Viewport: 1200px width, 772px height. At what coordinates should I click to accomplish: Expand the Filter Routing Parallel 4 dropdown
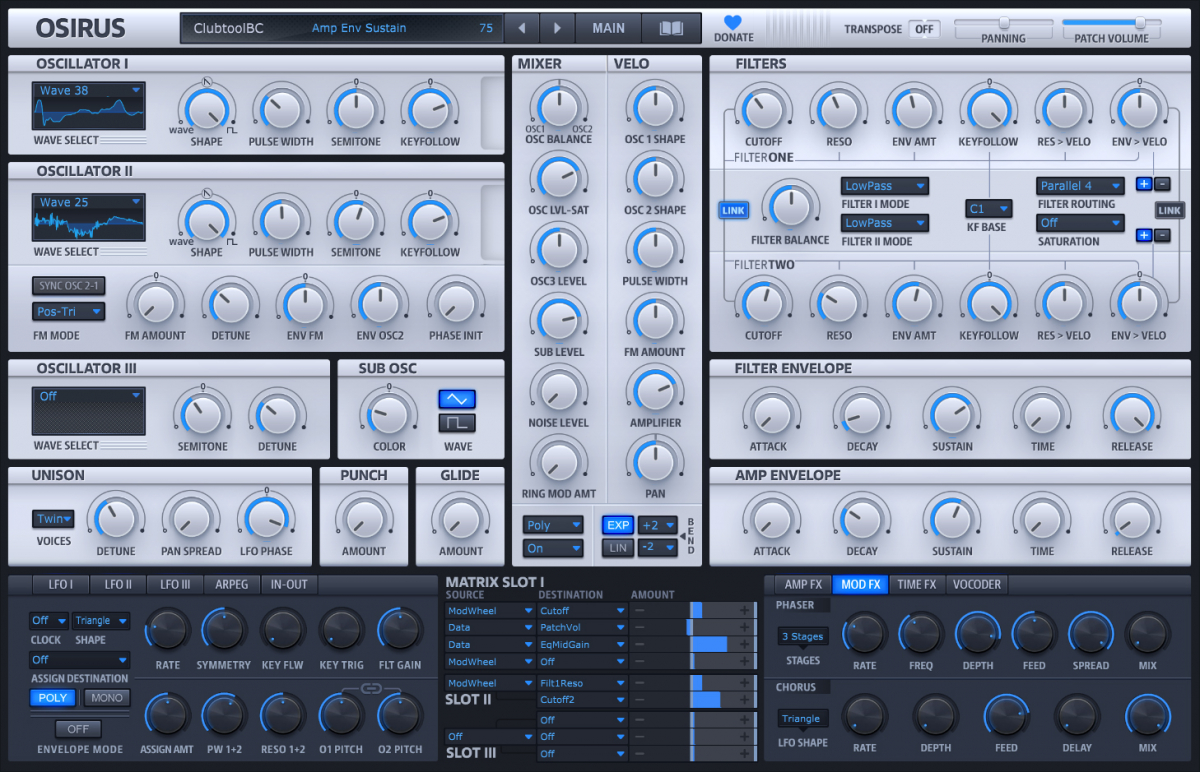click(1080, 186)
